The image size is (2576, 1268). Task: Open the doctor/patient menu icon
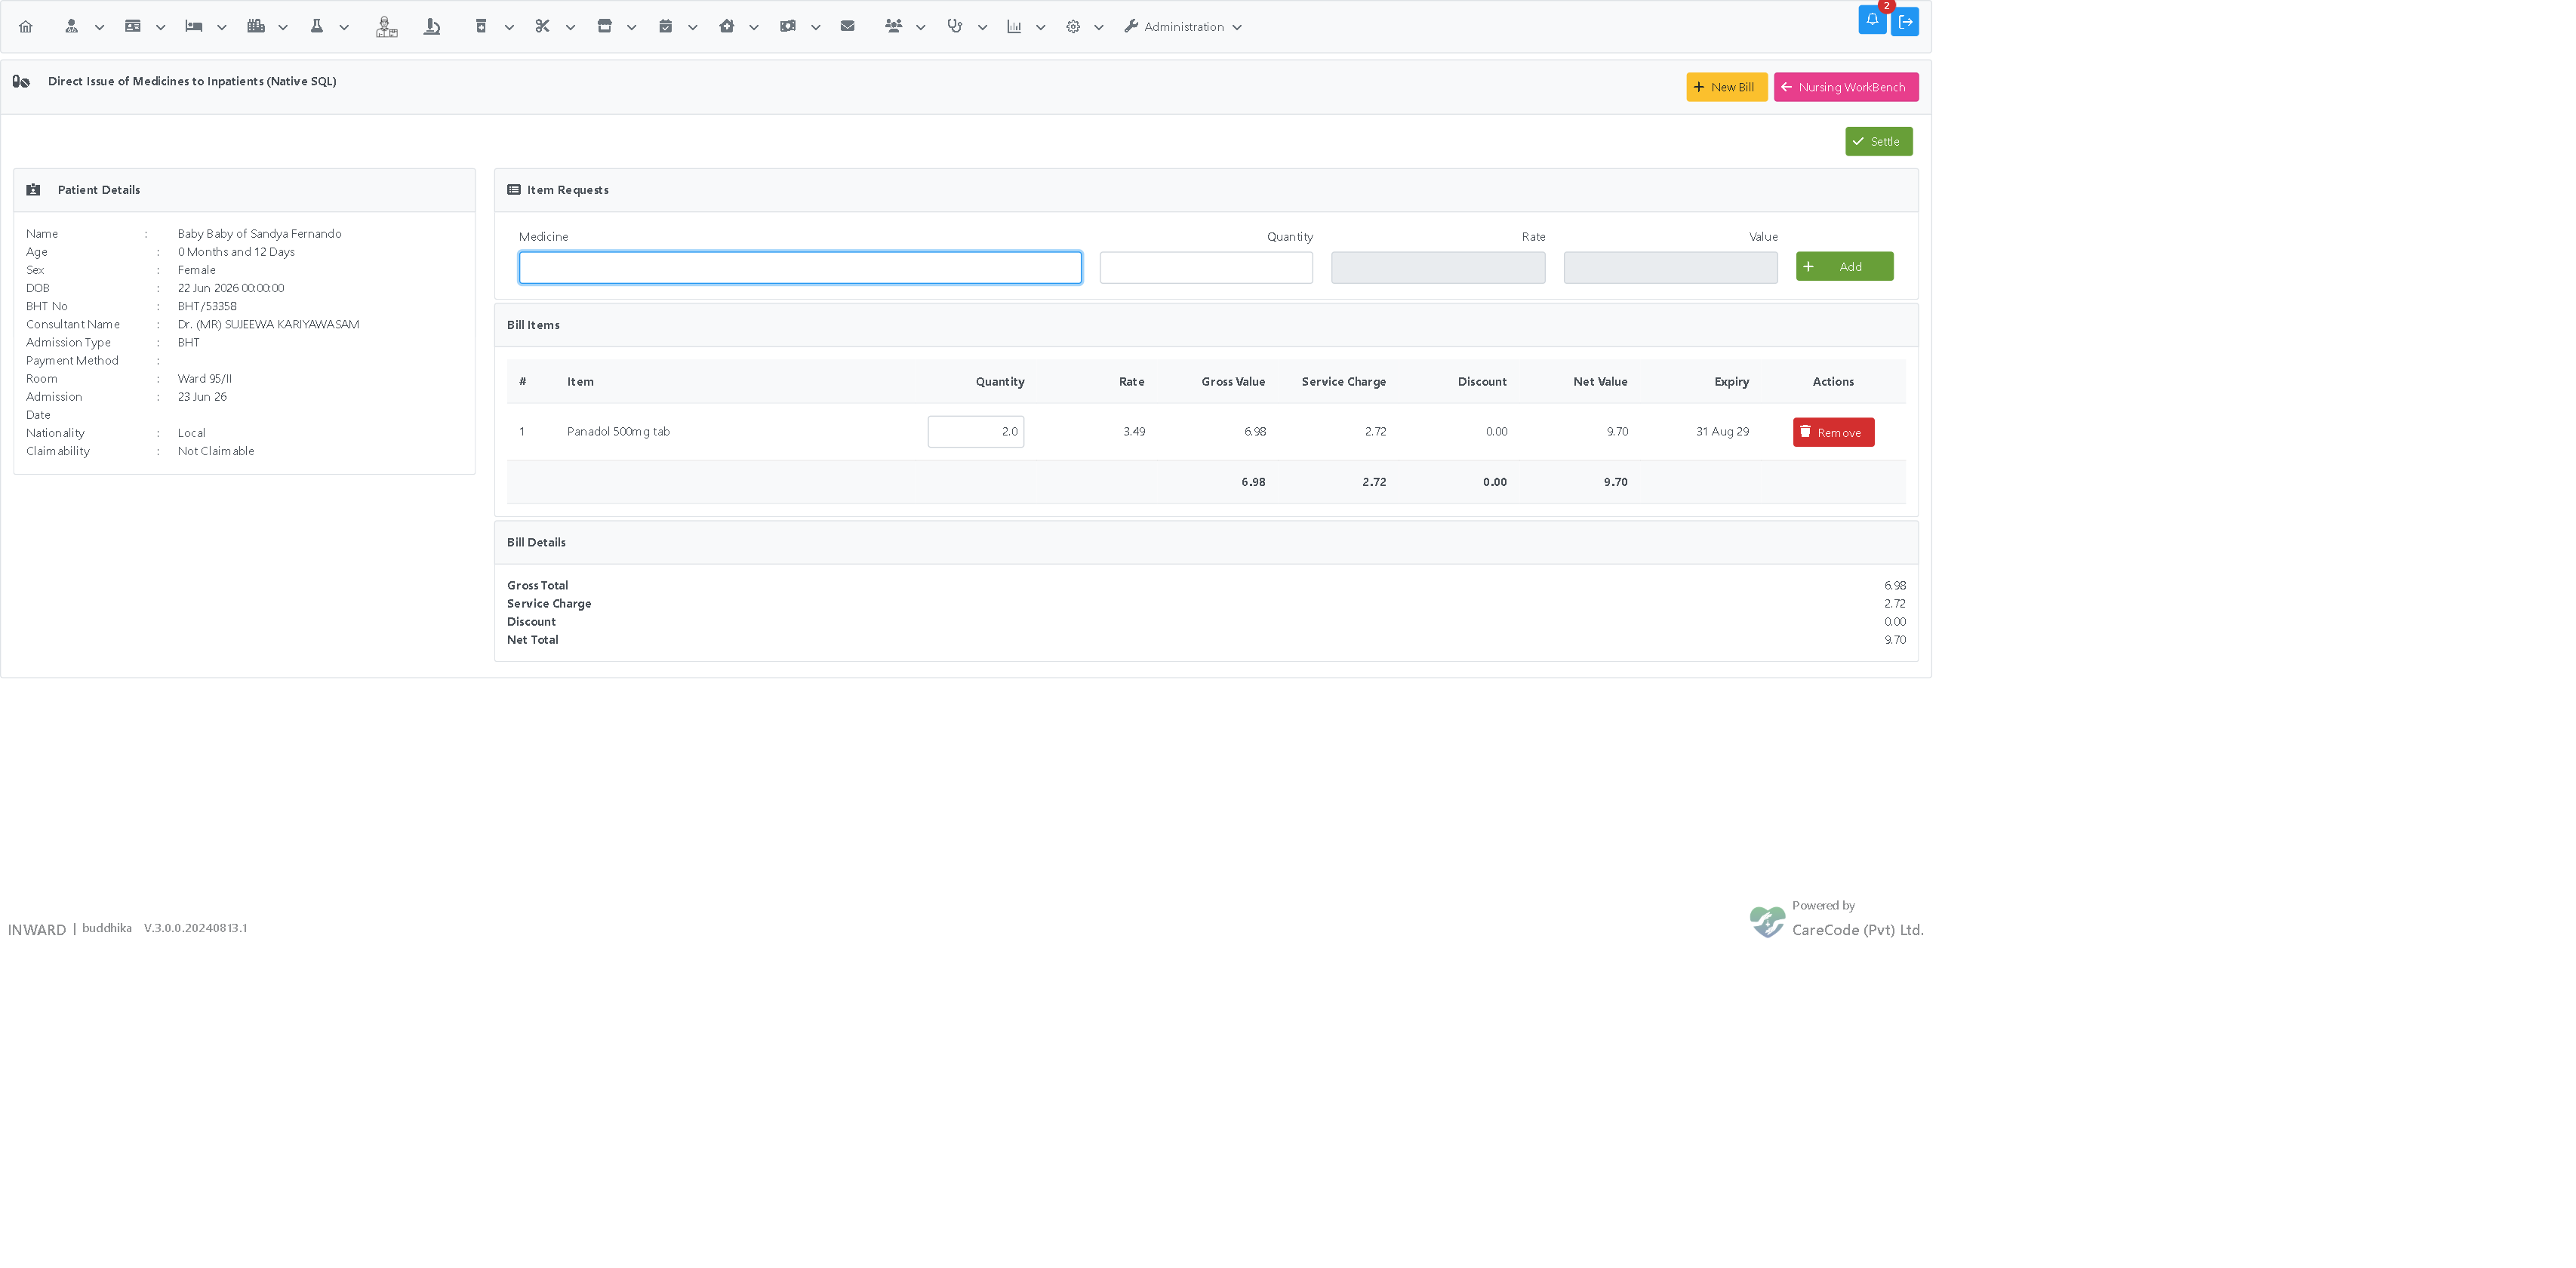coord(71,27)
